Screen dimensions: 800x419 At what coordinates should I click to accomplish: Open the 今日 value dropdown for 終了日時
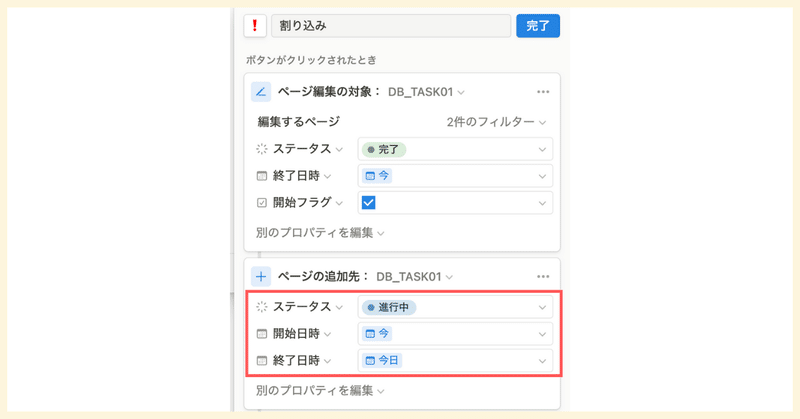455,360
